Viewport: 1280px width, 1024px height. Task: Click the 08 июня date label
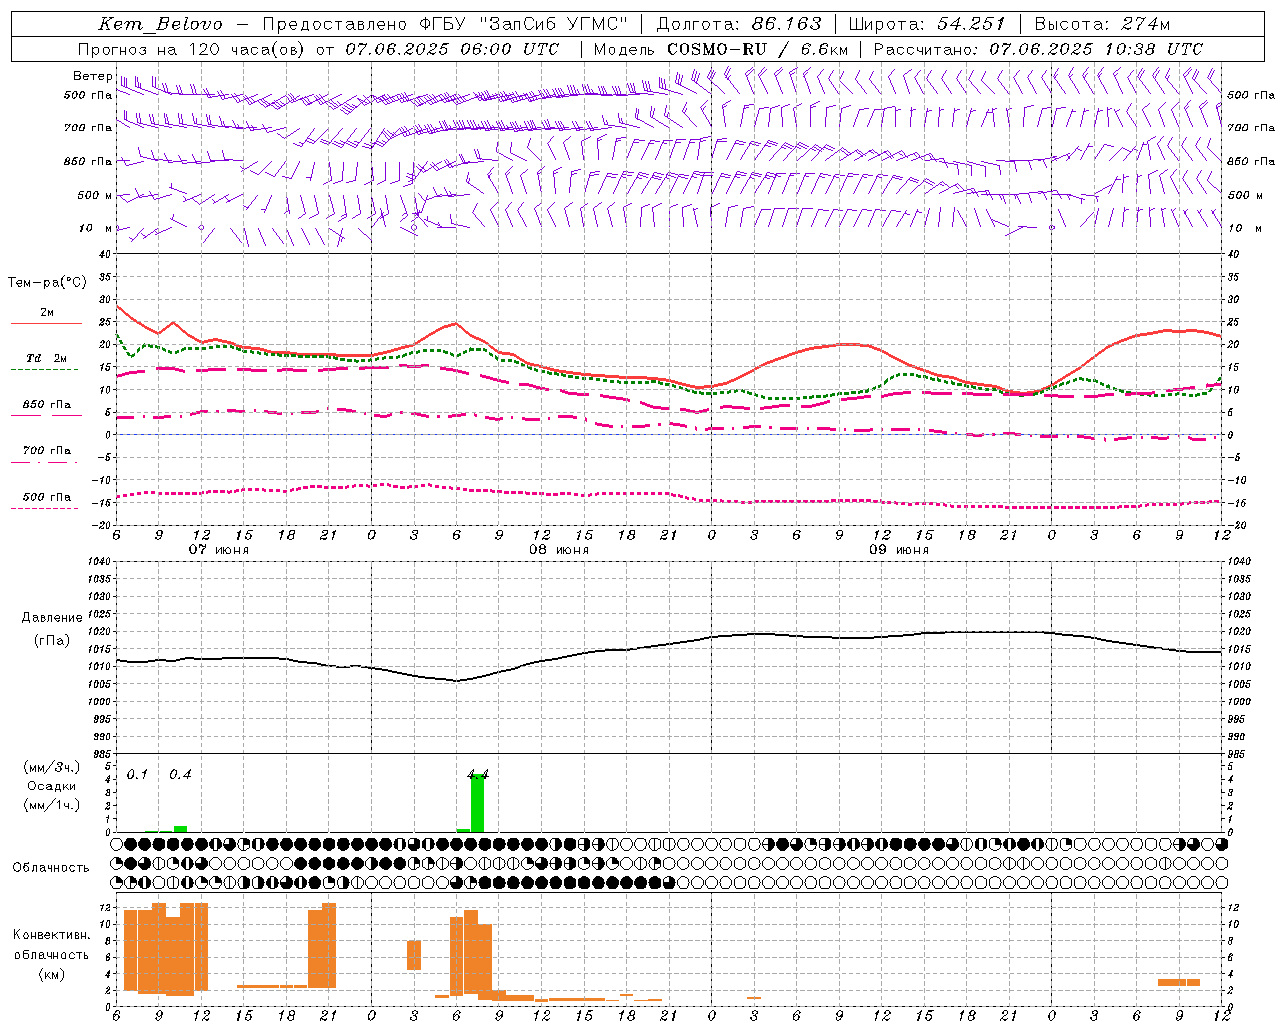point(559,550)
